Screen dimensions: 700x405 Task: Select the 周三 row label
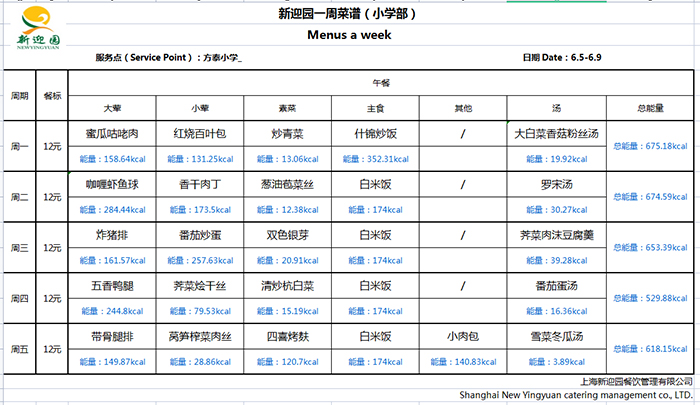[x=20, y=248]
